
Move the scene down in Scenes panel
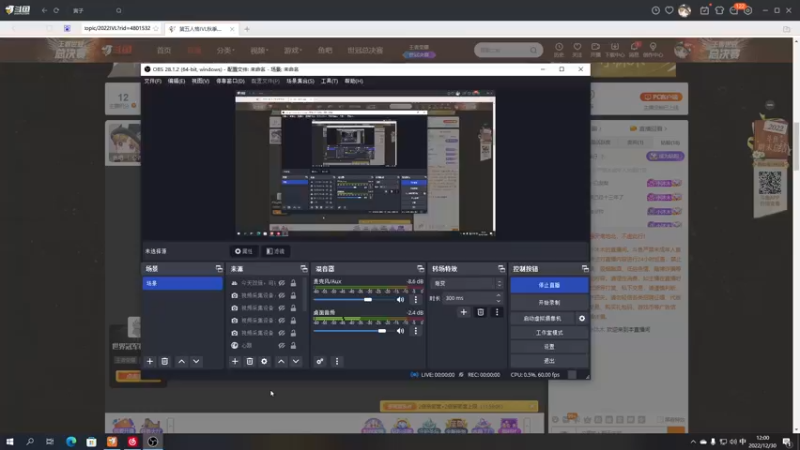click(196, 361)
